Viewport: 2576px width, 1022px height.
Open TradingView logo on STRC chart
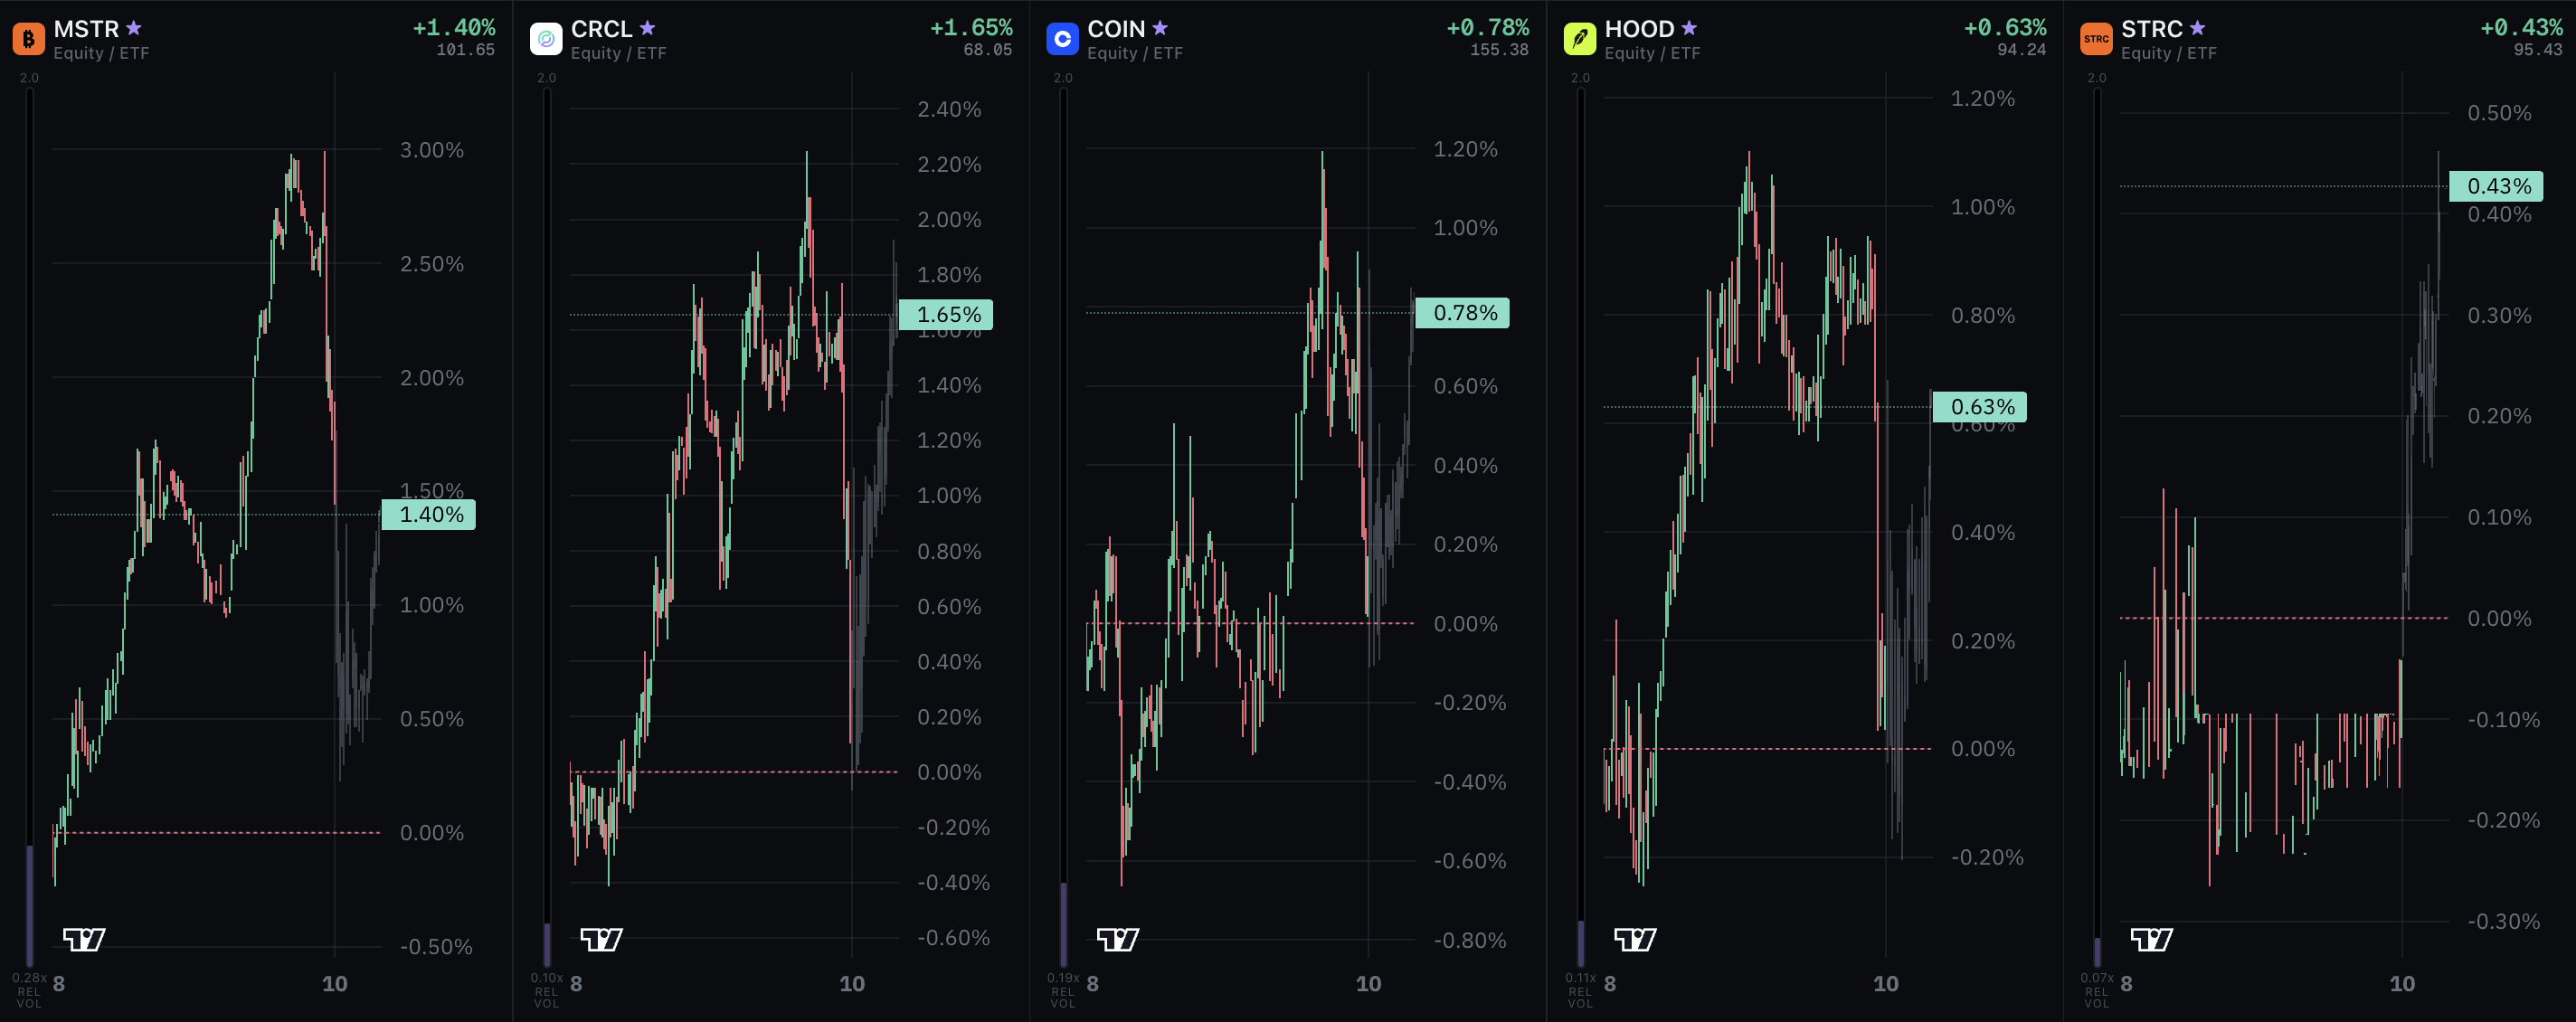click(x=2152, y=939)
